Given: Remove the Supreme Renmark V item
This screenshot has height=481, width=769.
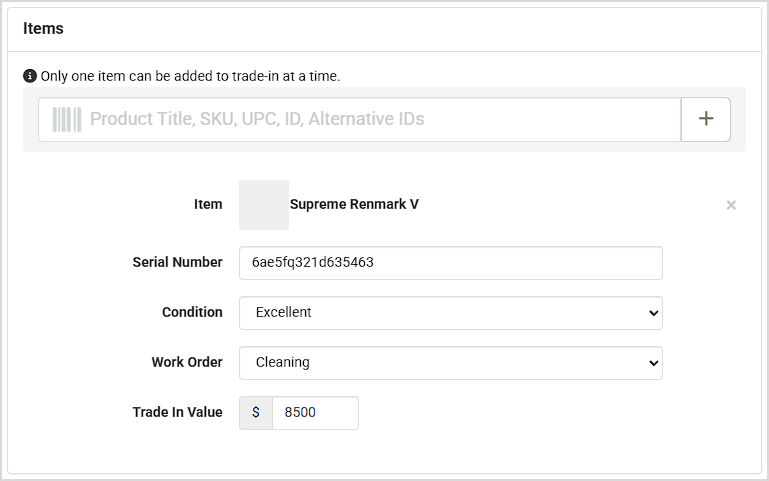Looking at the screenshot, I should (x=731, y=205).
